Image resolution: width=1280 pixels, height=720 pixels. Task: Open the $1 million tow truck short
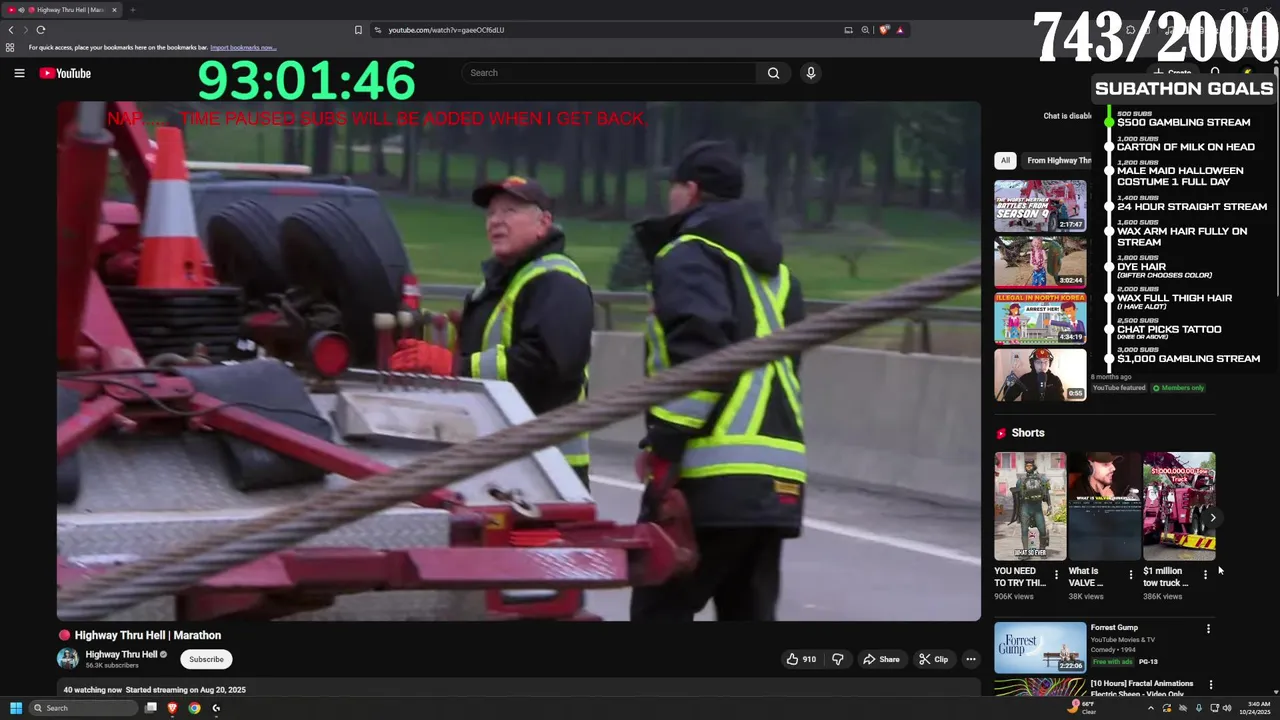point(1179,506)
